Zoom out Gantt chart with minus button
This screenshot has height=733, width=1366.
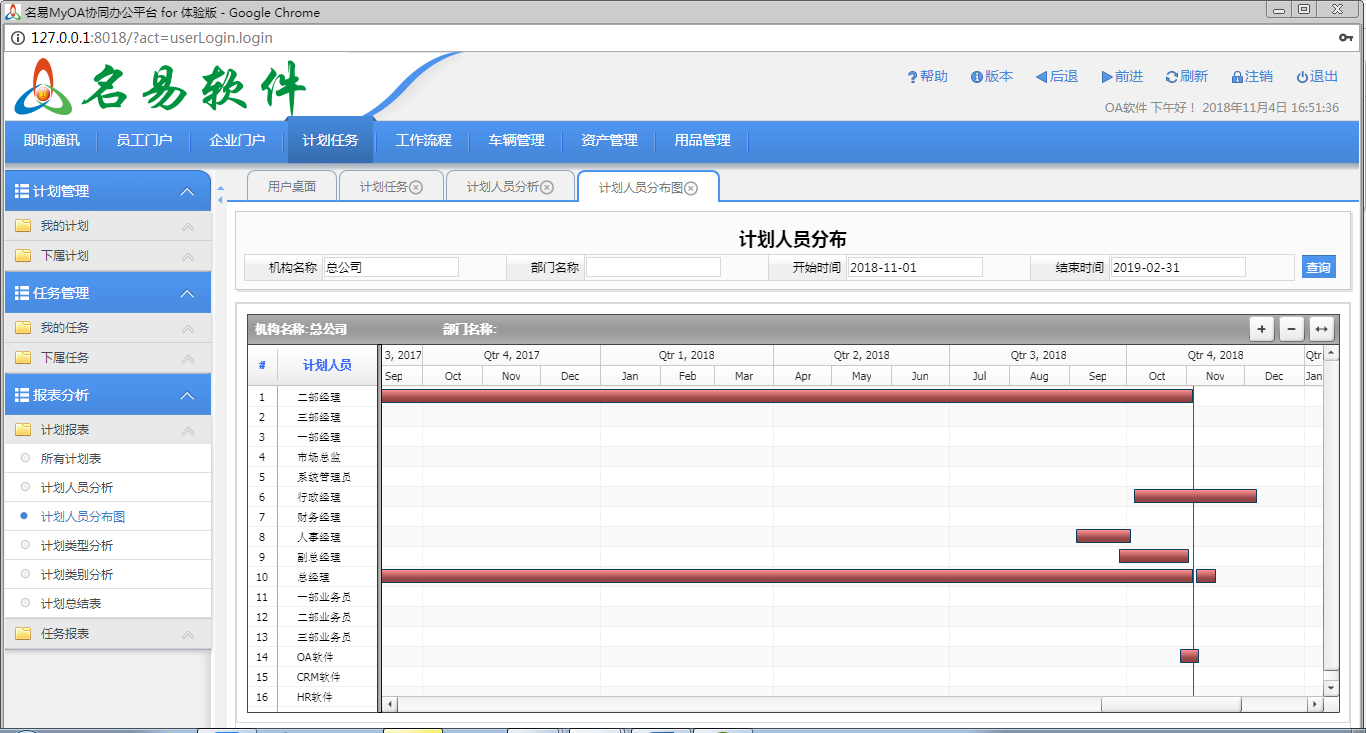coord(1291,329)
